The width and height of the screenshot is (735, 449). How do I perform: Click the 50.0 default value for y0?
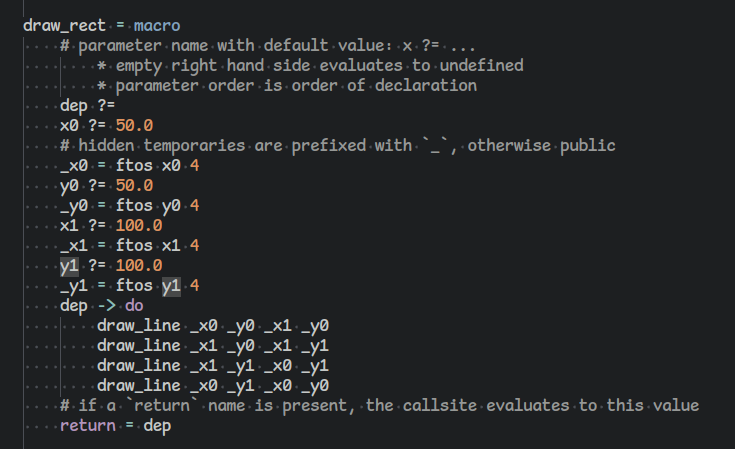point(134,186)
